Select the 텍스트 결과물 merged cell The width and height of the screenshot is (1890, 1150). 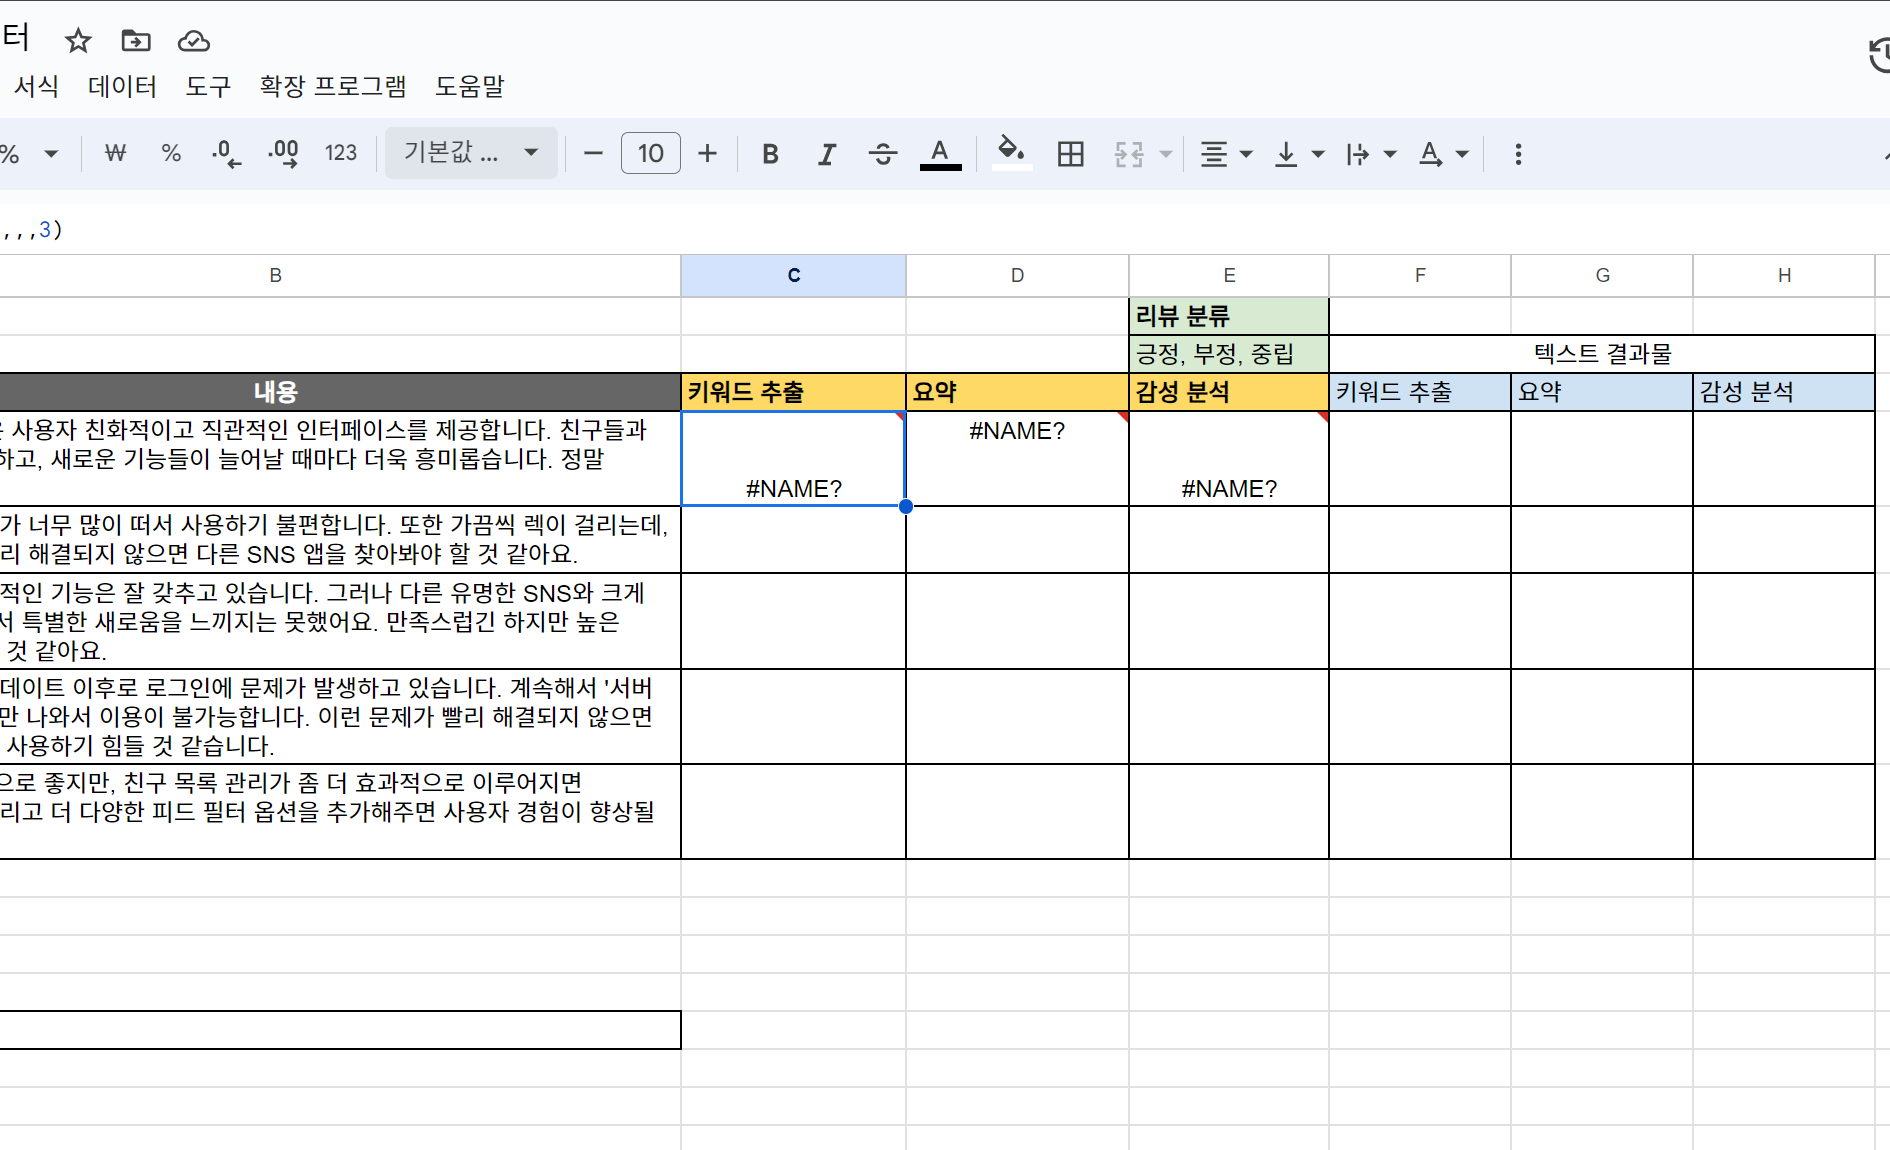(x=1602, y=354)
